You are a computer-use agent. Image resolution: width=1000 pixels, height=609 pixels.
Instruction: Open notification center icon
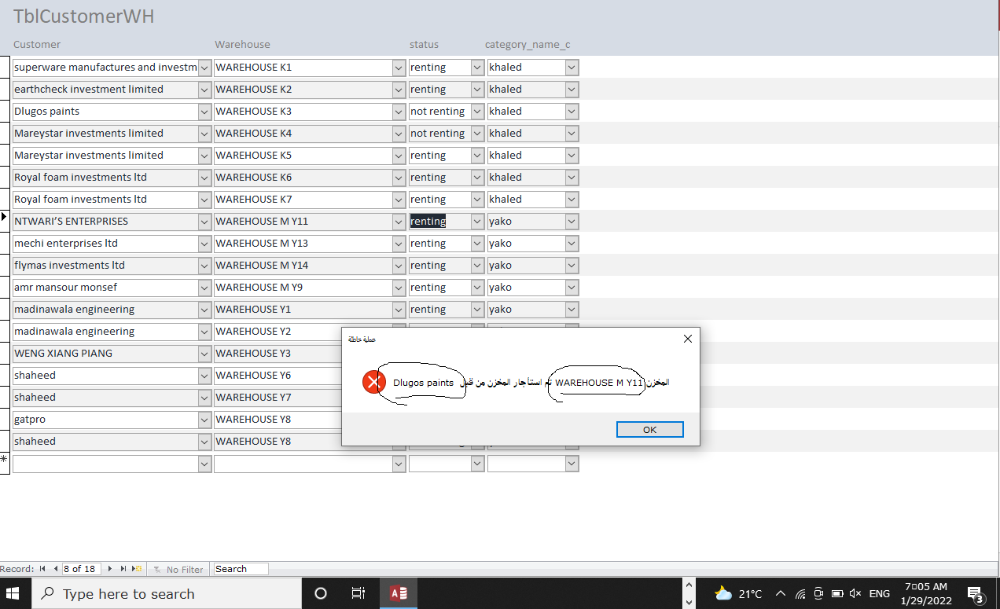pos(976,594)
